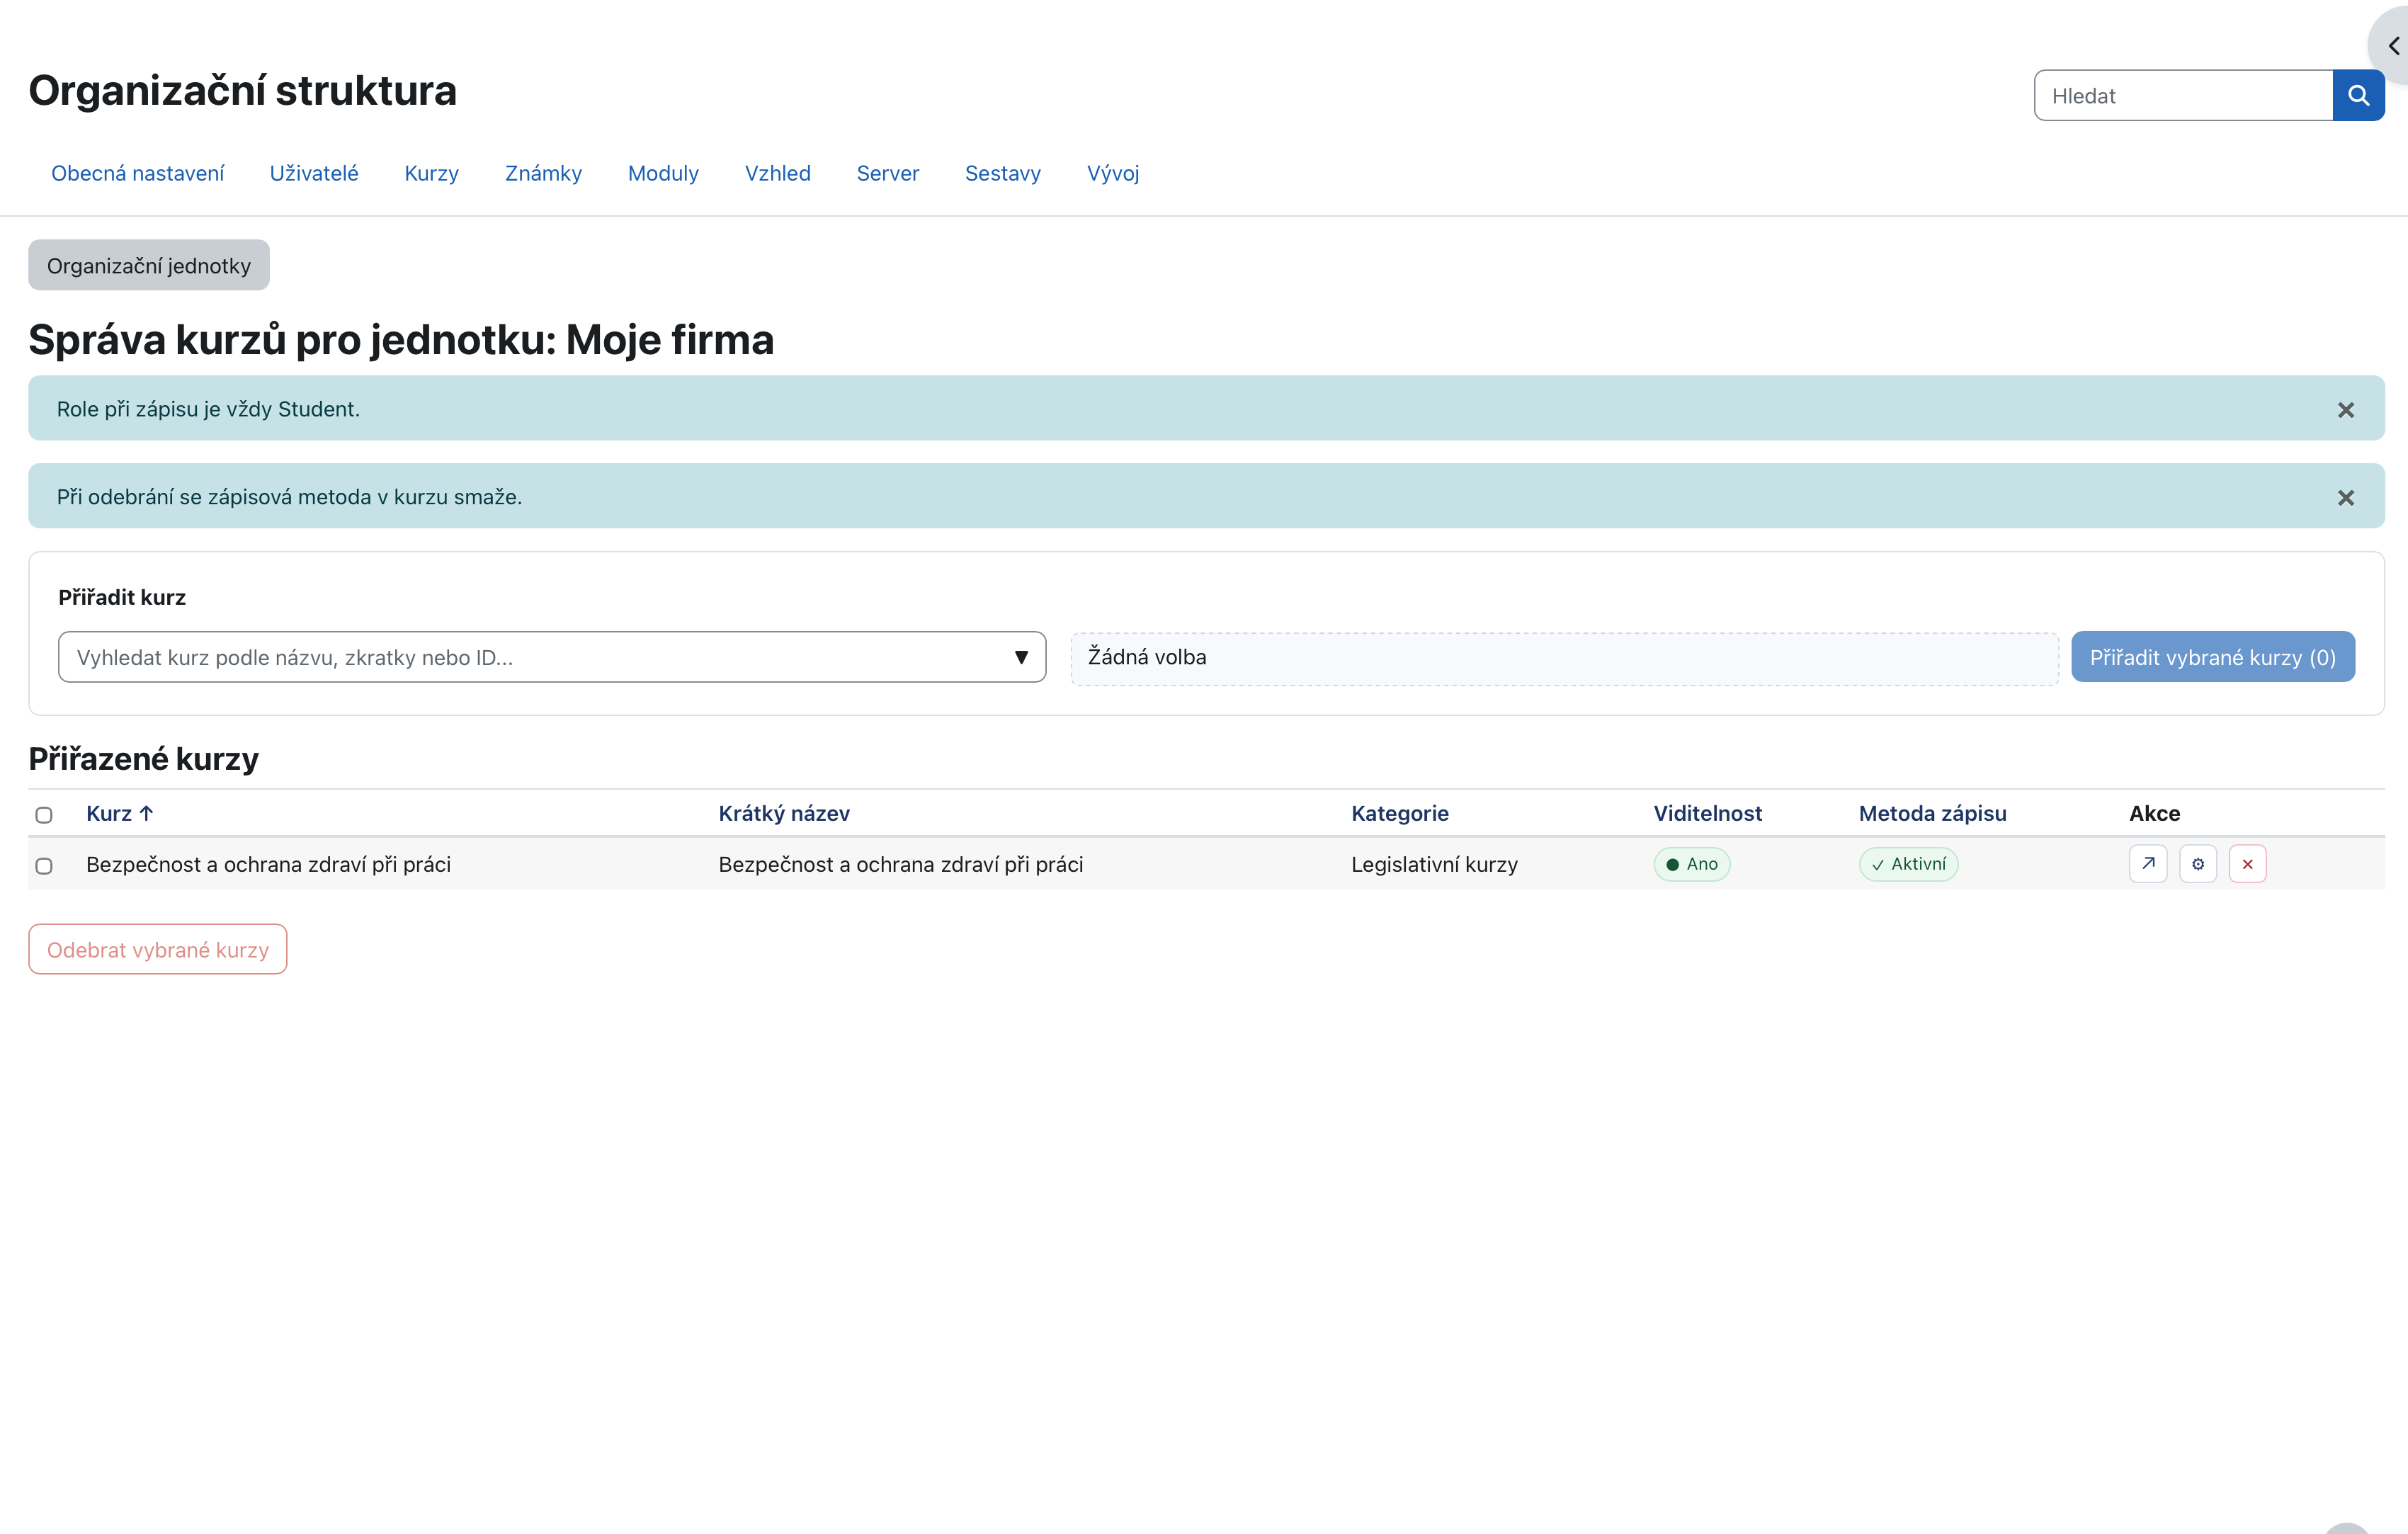Click Přiřadit vybrané kurzy button

coord(2212,657)
